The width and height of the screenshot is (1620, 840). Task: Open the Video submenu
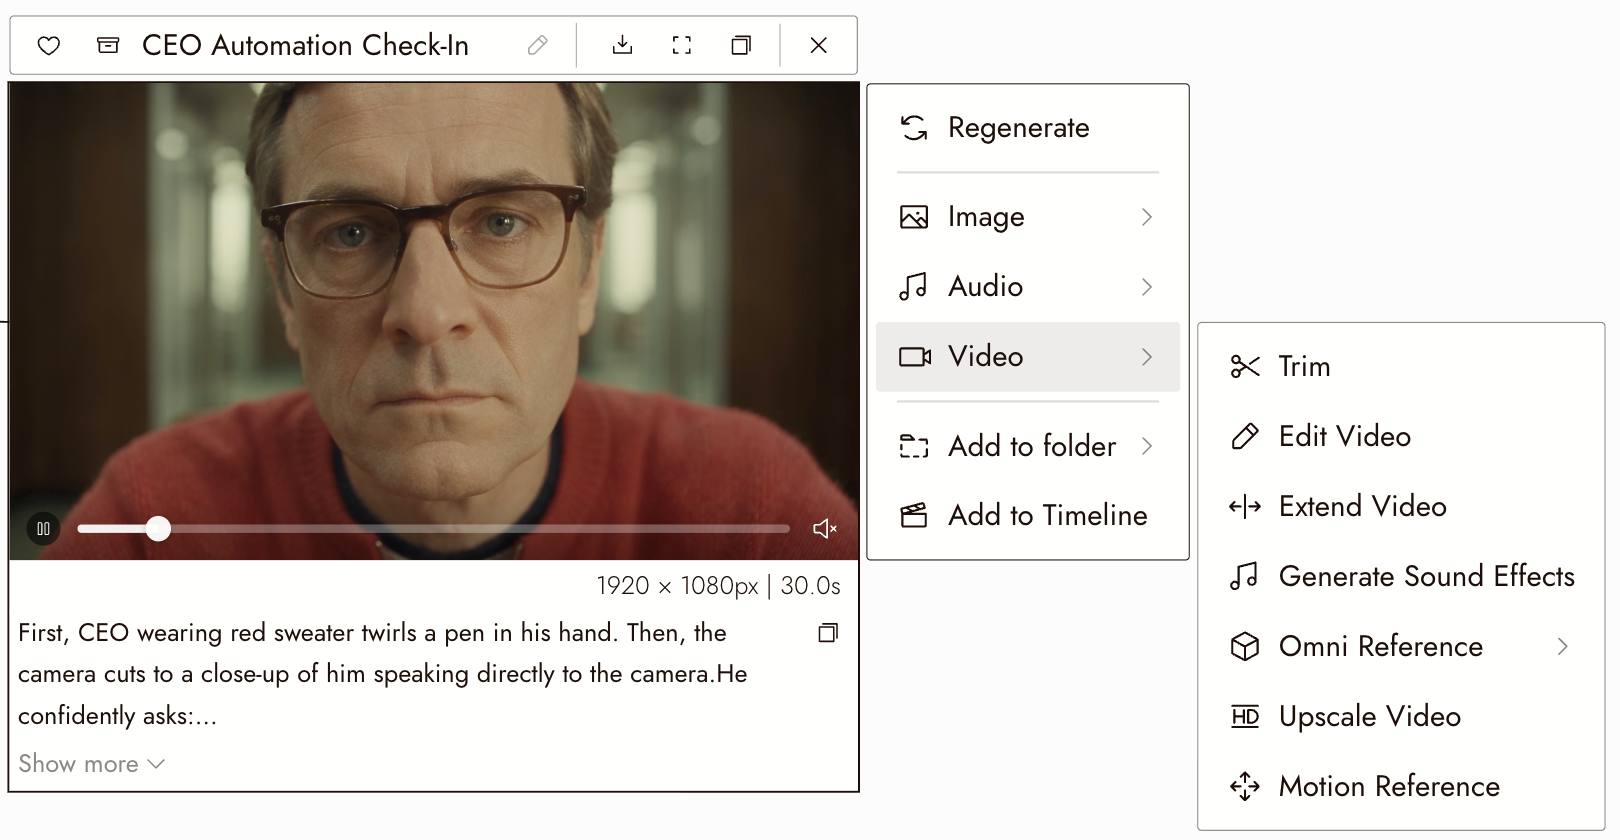(x=1028, y=357)
